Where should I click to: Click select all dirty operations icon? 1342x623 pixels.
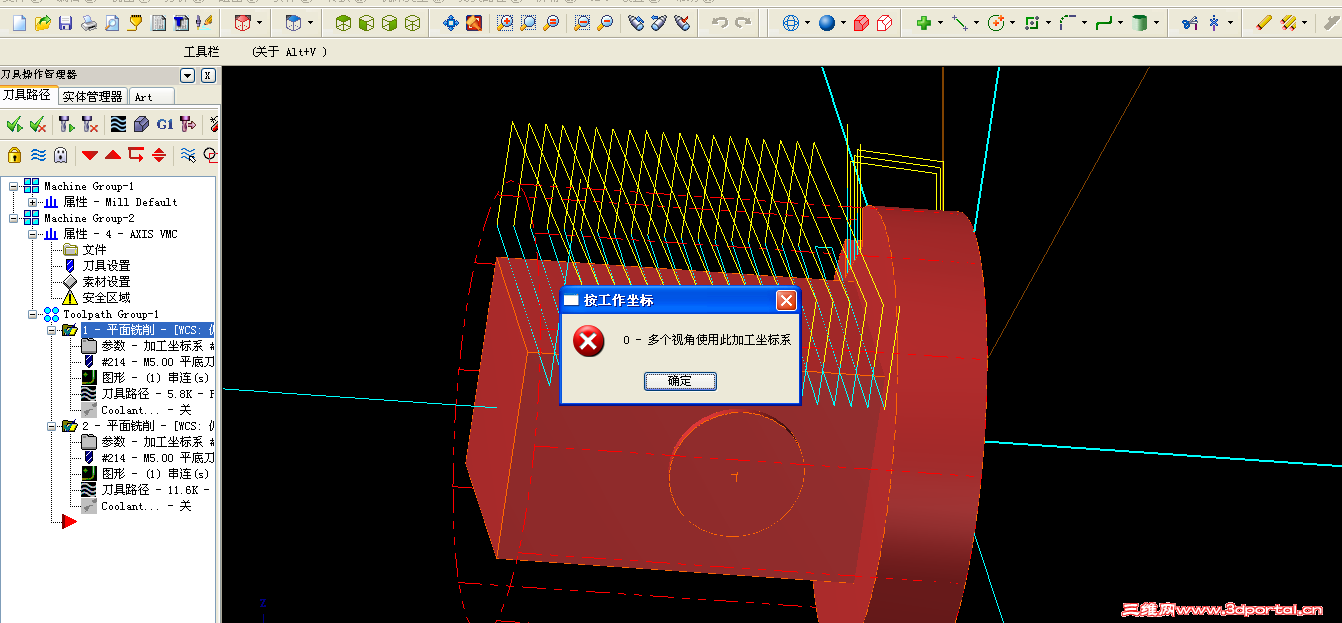point(38,124)
